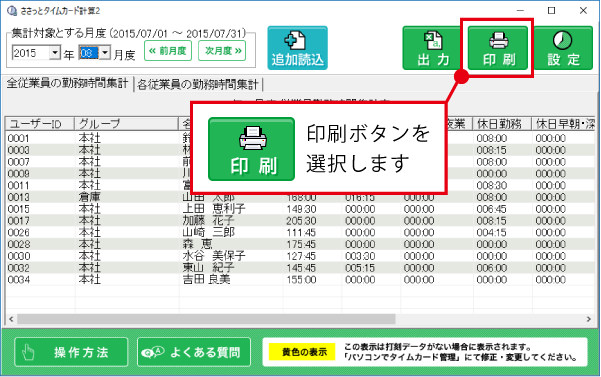Select employee name 森 恵
Image resolution: width=601 pixels, height=377 pixels.
[197, 244]
